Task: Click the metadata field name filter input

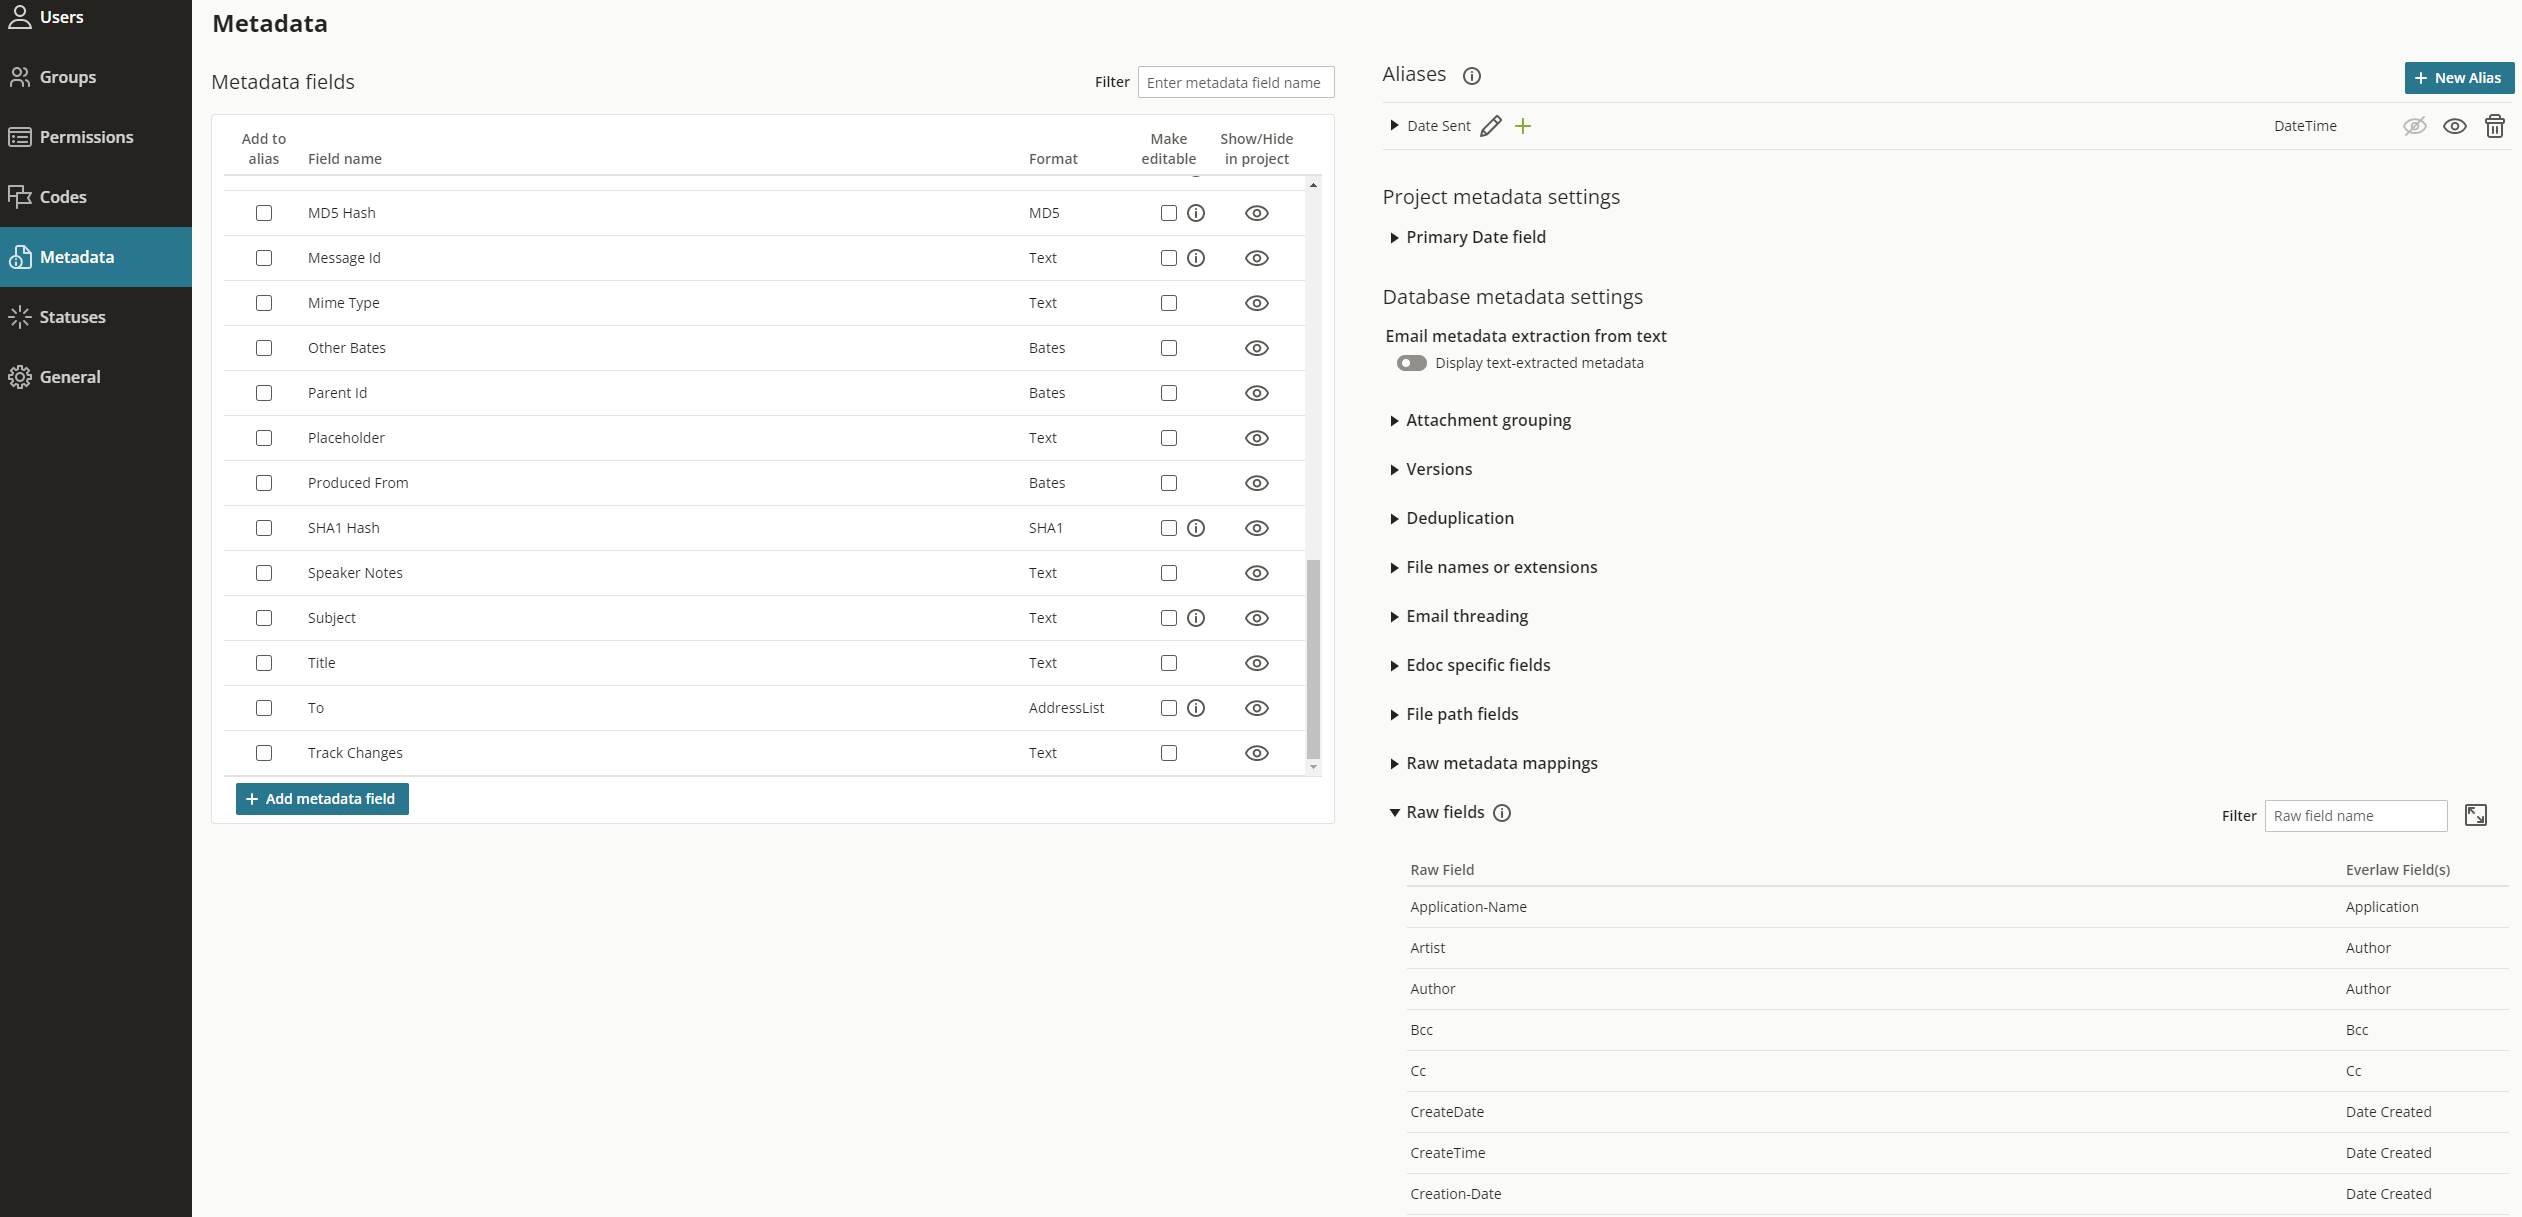Action: (x=1235, y=83)
